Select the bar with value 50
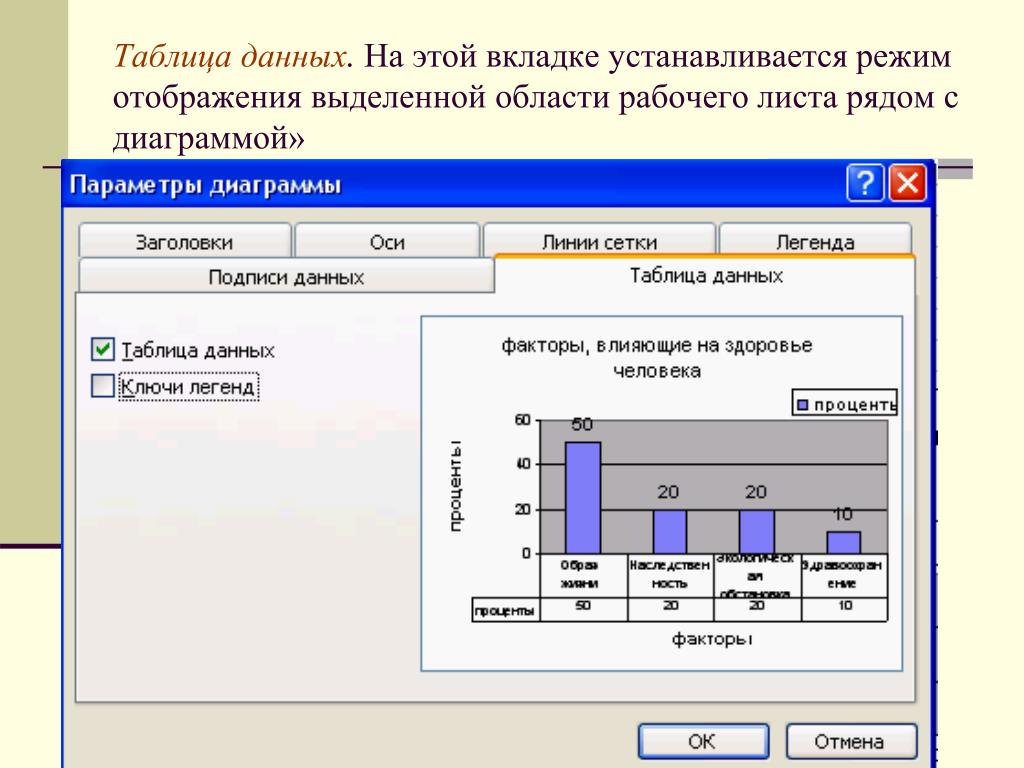 coord(583,498)
